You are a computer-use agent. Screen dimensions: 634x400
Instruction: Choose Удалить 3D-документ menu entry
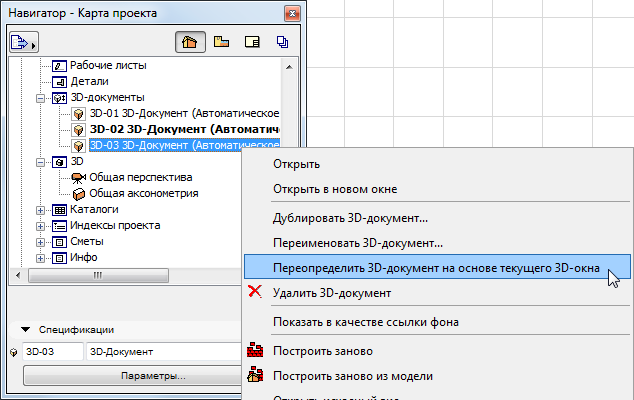(x=437, y=293)
